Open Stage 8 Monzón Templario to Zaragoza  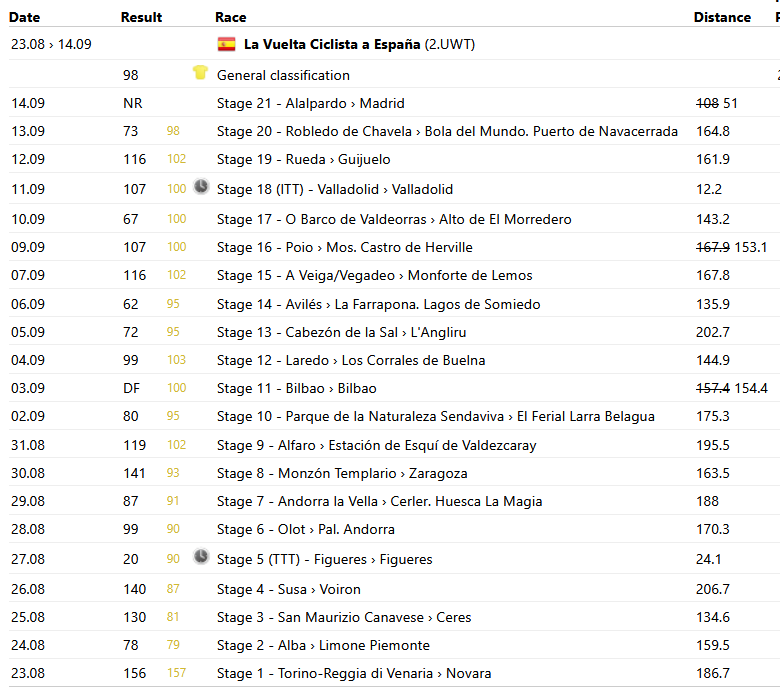[x=342, y=473]
